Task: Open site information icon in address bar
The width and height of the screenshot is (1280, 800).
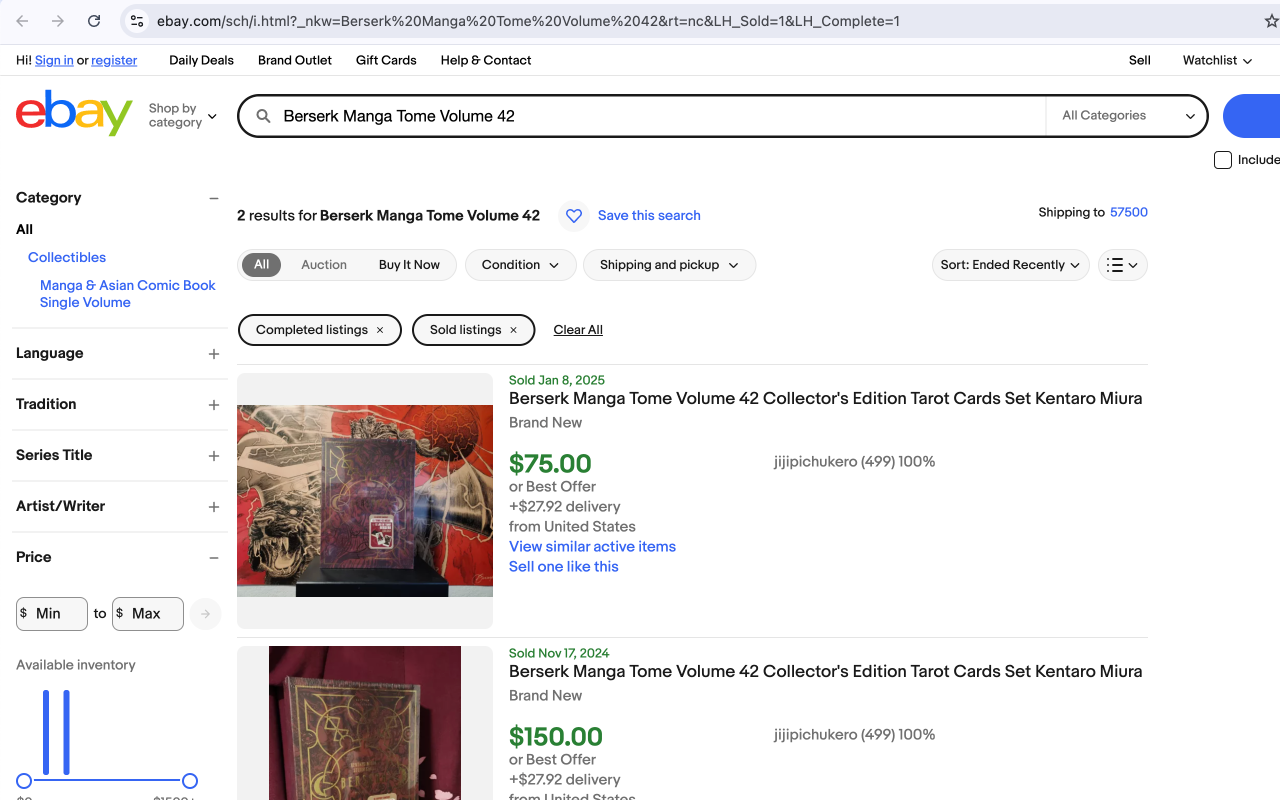Action: point(137,21)
